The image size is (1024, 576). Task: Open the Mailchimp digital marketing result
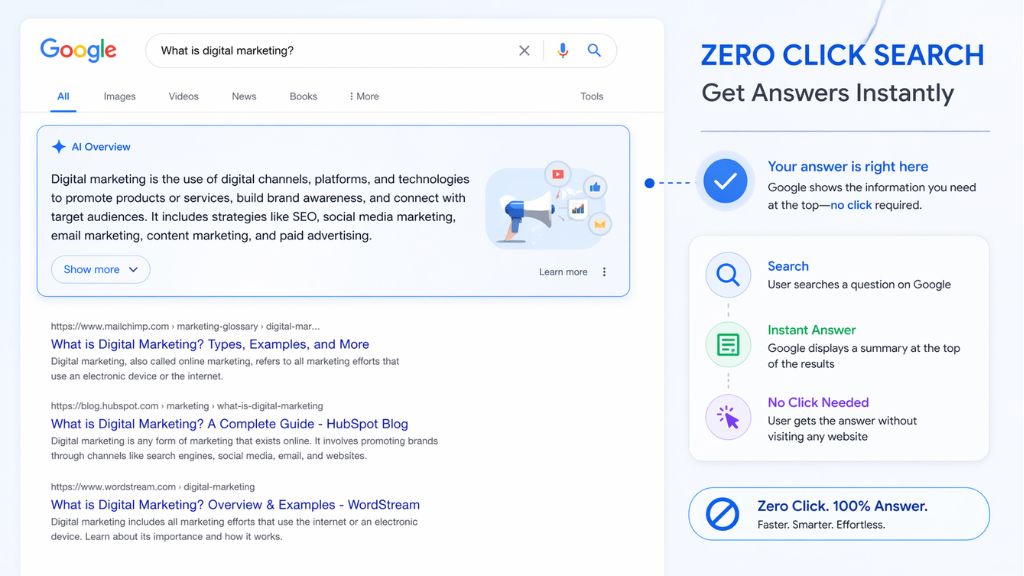tap(210, 344)
